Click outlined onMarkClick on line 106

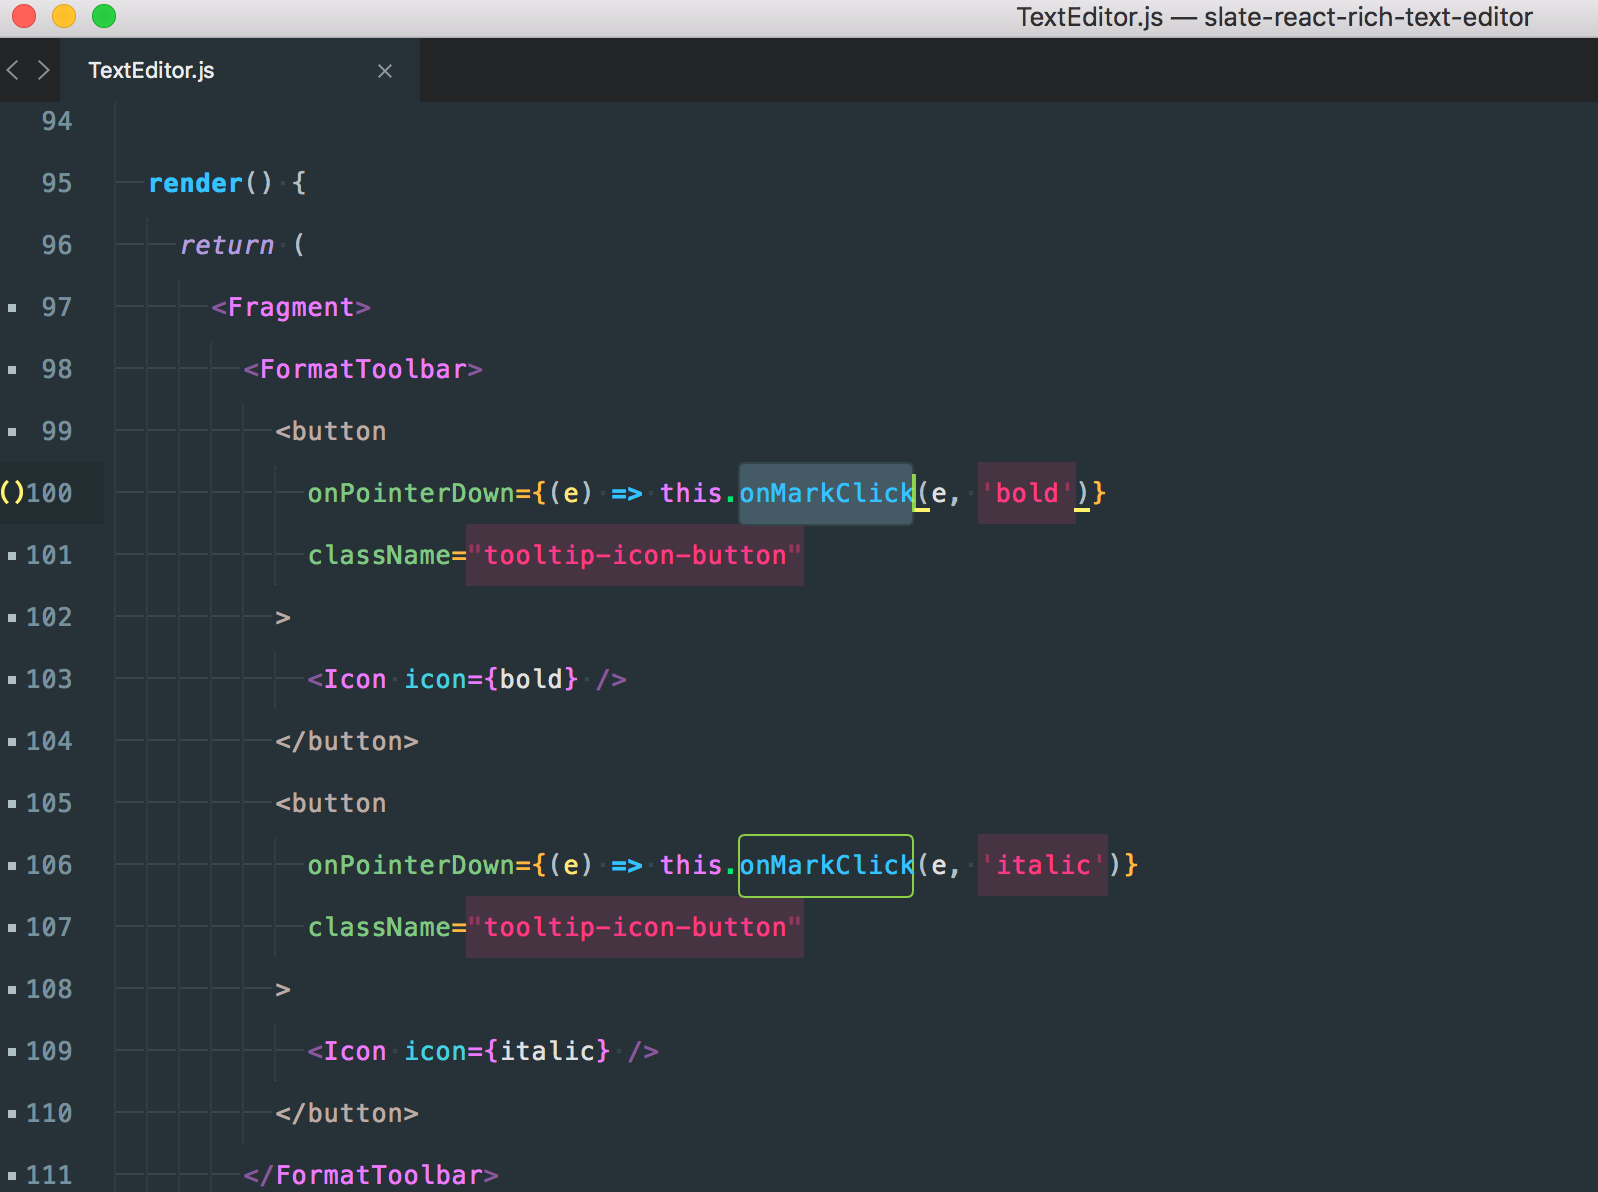(x=826, y=865)
